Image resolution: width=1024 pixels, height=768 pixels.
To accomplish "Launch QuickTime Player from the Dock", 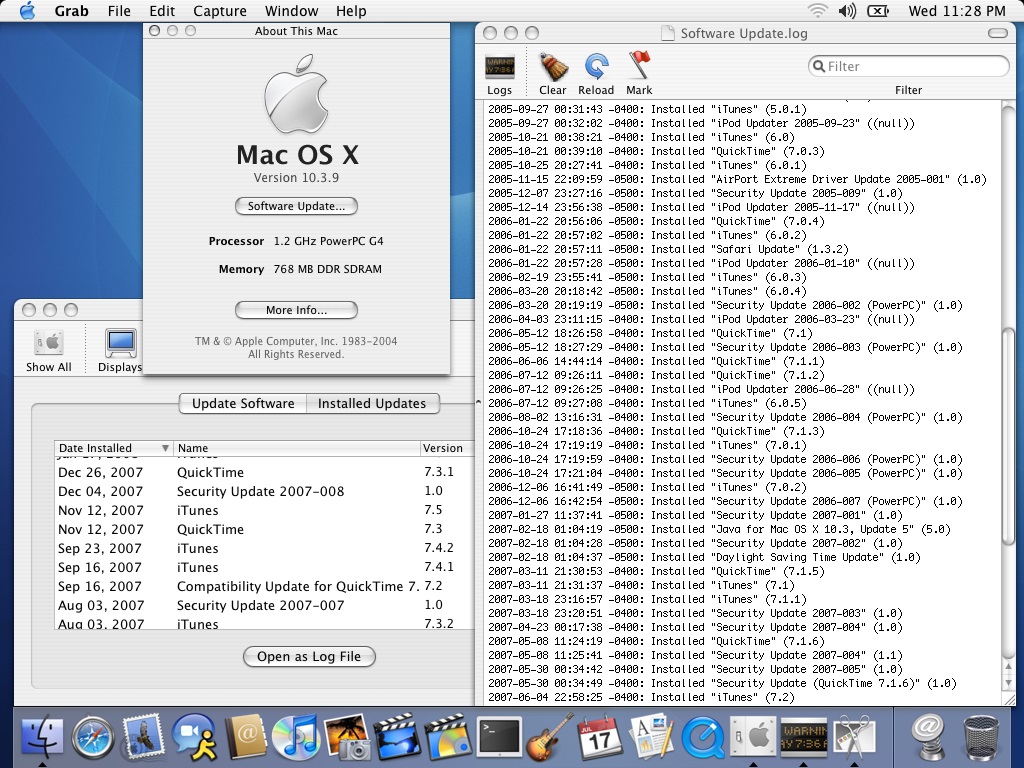I will [x=702, y=737].
